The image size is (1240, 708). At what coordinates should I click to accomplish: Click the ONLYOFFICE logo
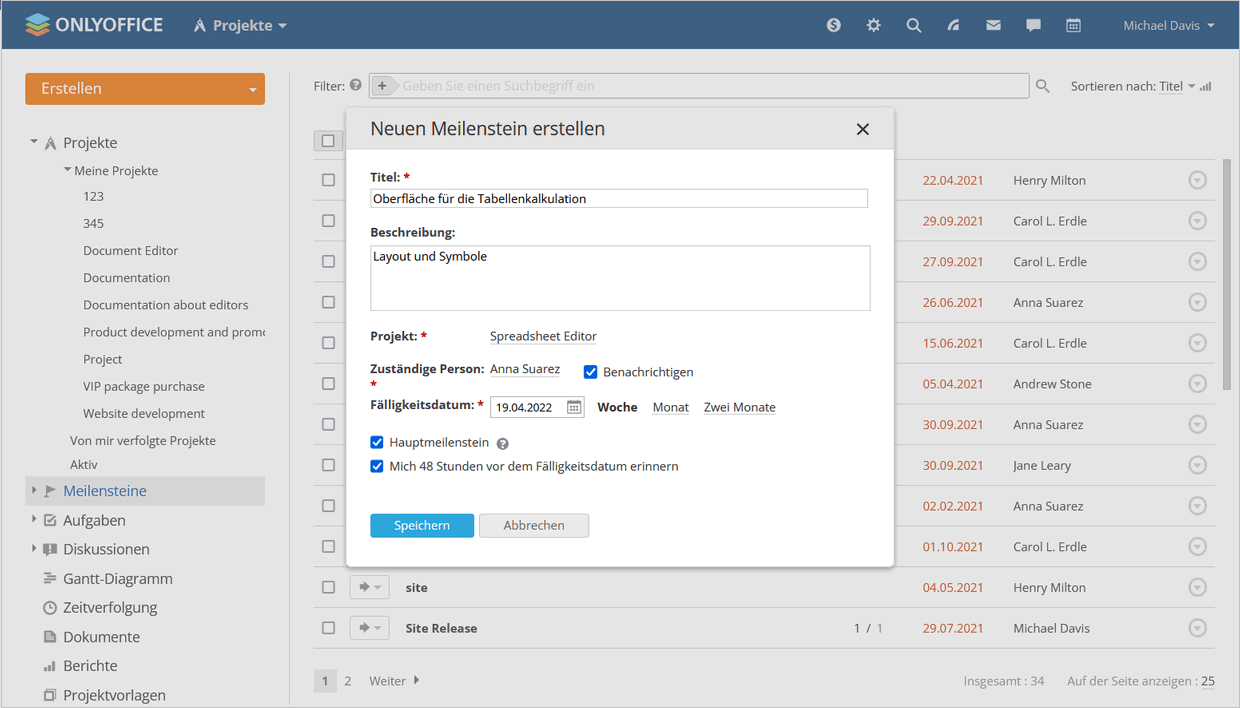pyautogui.click(x=94, y=25)
